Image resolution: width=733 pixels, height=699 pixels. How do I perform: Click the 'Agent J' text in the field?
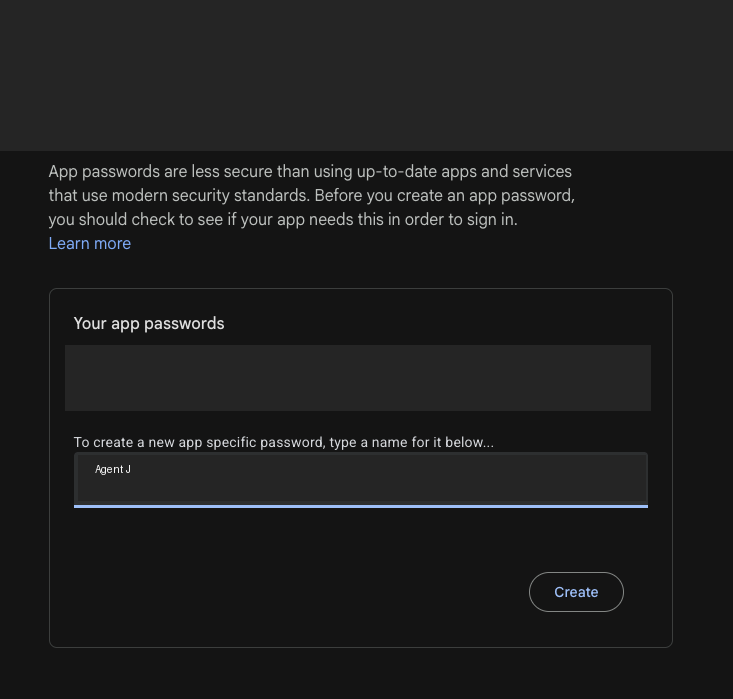[113, 469]
